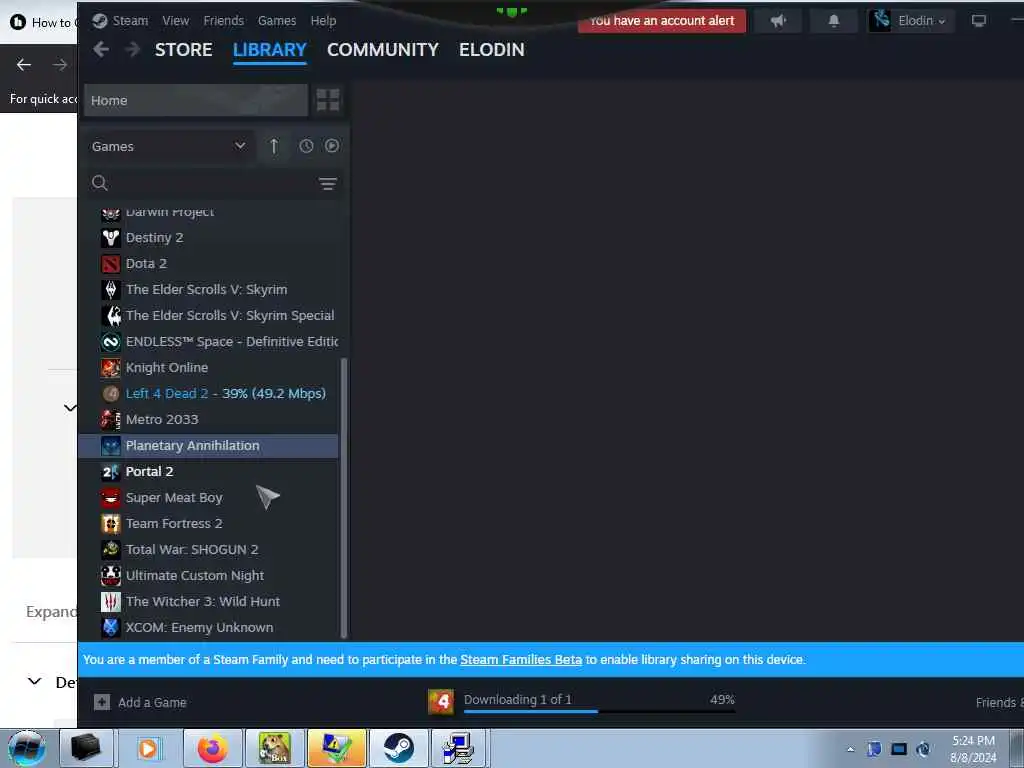
Task: Open the View menu
Action: [x=176, y=21]
